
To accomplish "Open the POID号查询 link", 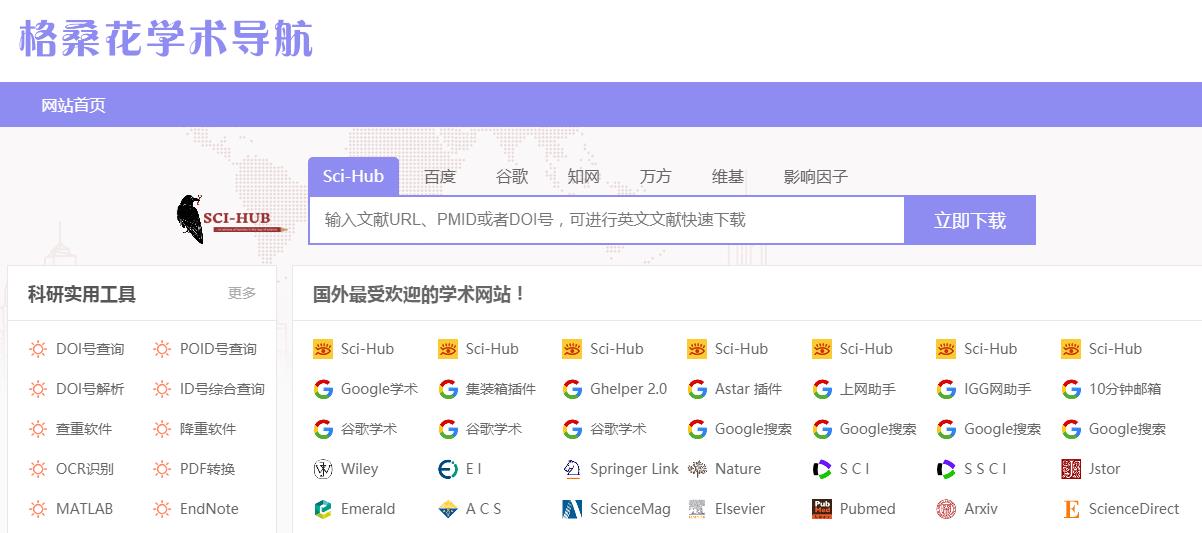I will tap(218, 349).
